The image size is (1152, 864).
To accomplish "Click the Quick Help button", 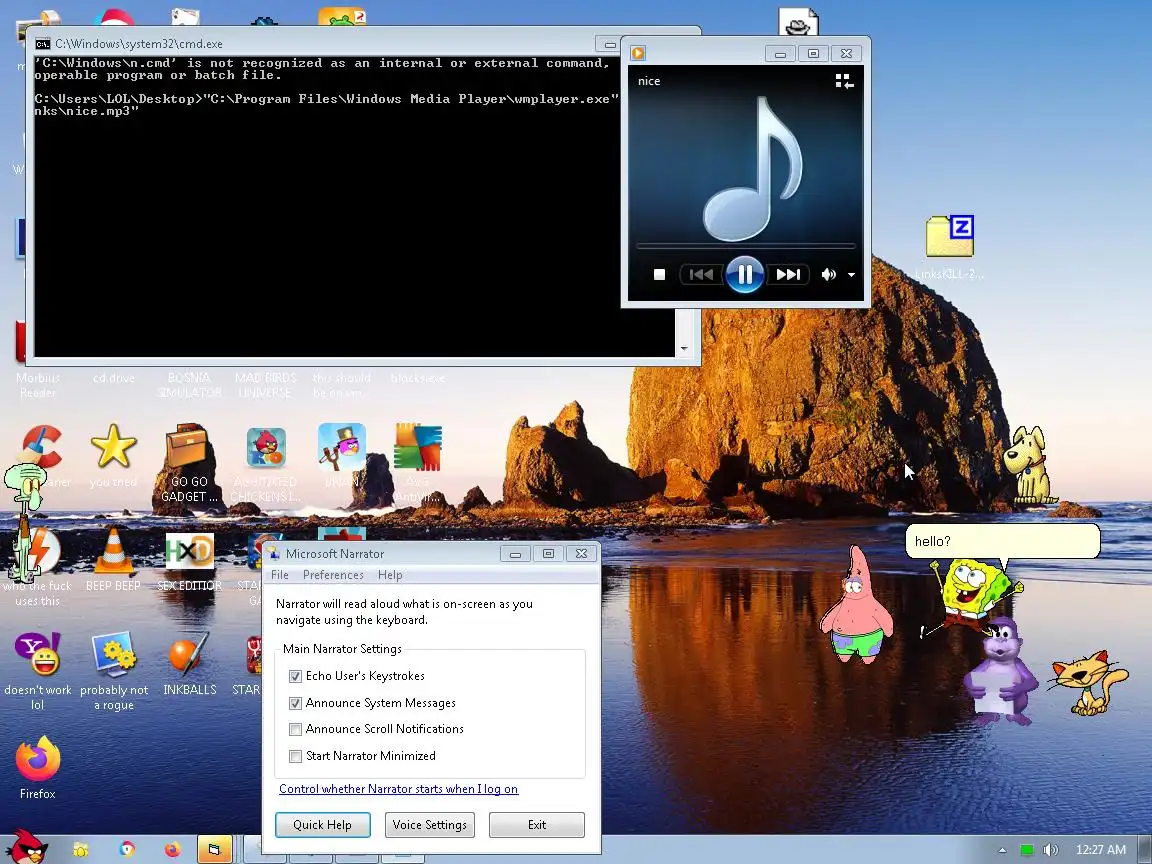I will 323,824.
